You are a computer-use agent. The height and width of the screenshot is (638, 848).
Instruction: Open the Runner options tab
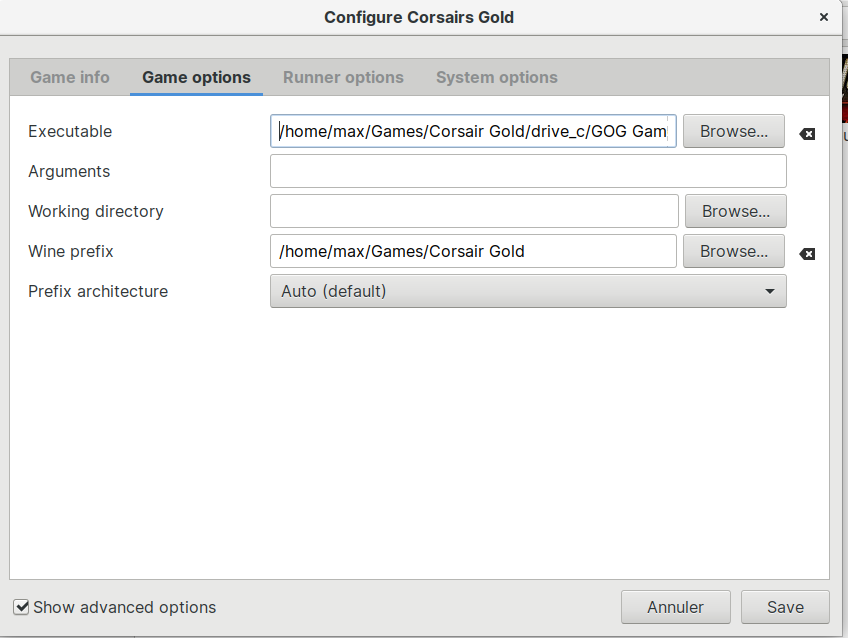click(x=343, y=77)
